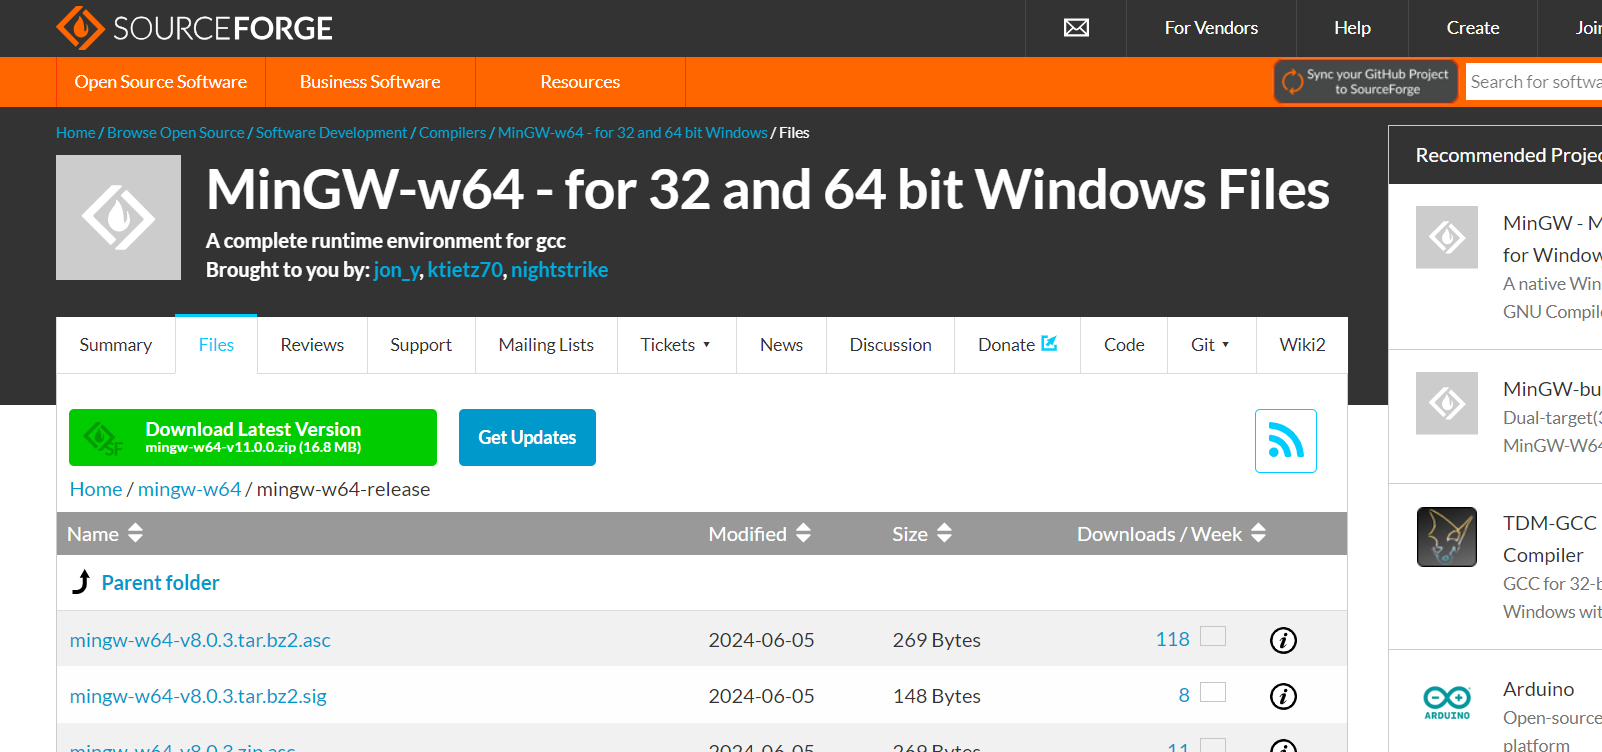The image size is (1602, 752).
Task: Expand the Git dropdown
Action: click(1211, 345)
